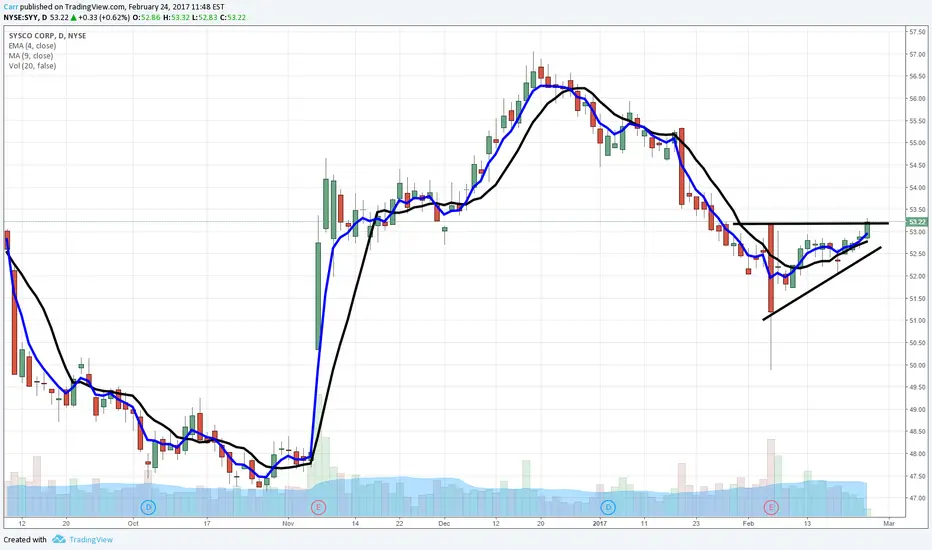The height and width of the screenshot is (550, 932).
Task: Click the 48.00 price axis label
Action: (917, 454)
